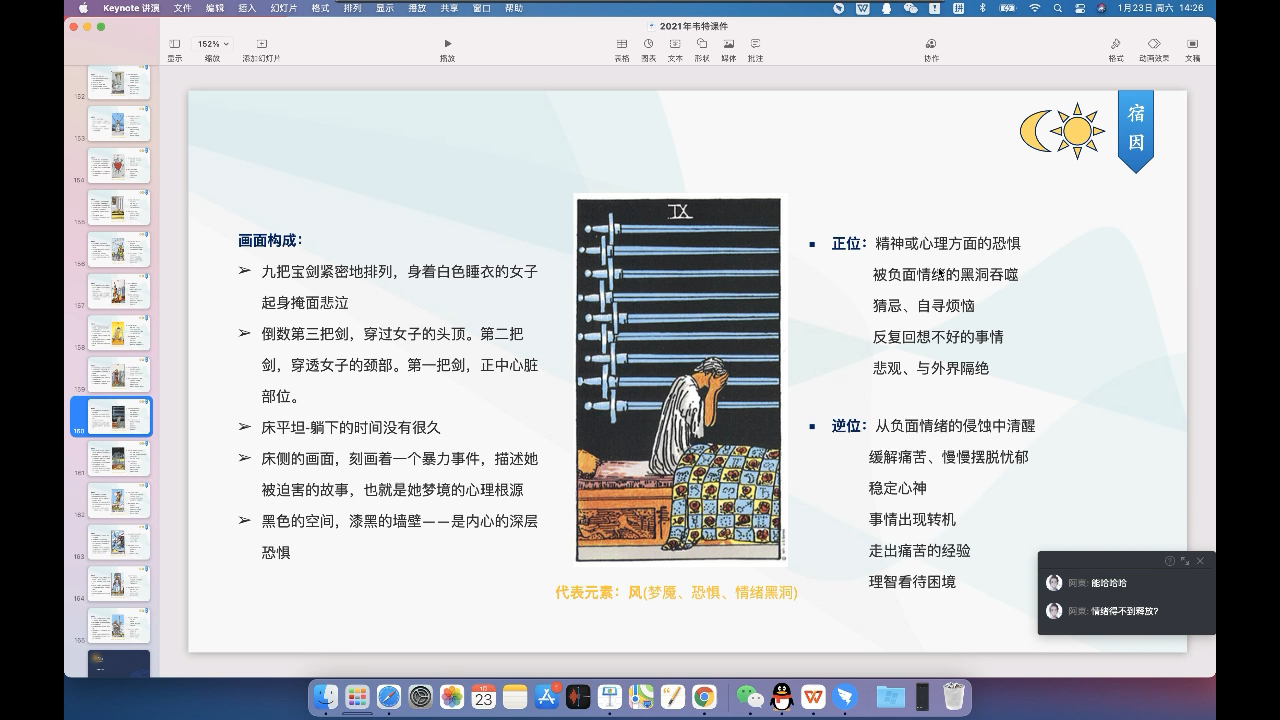Open WPS Office from the Dock
Image resolution: width=1280 pixels, height=720 pixels.
[813, 697]
